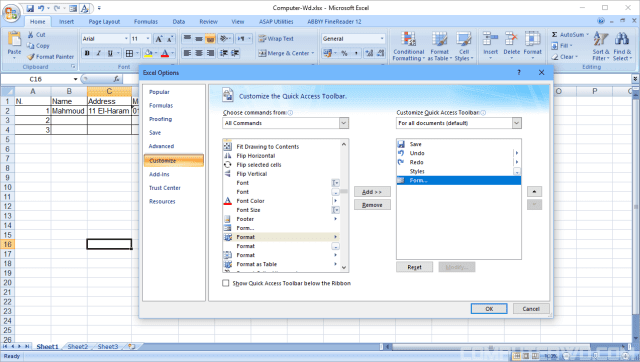Click Wrap Text in ribbon
640x362 pixels.
click(276, 38)
